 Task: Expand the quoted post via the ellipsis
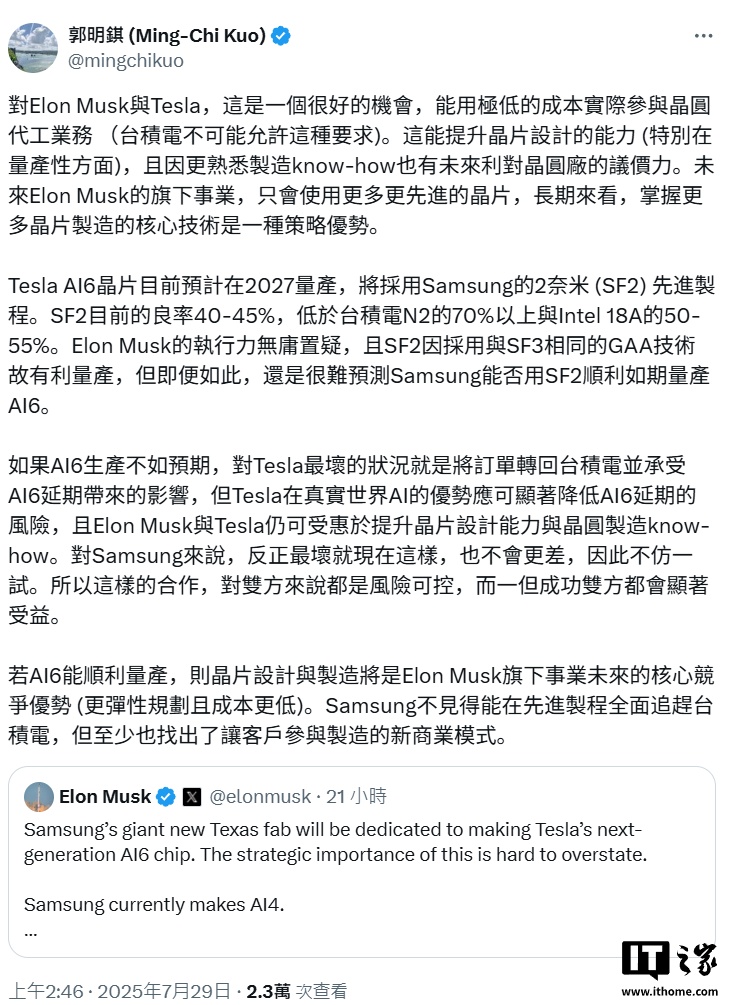tap(31, 930)
